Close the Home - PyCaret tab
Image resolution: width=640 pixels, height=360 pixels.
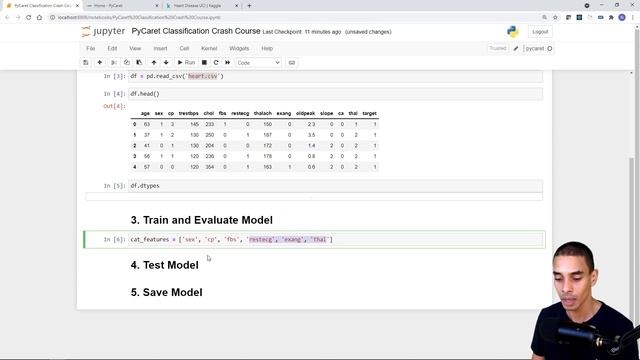pos(158,6)
